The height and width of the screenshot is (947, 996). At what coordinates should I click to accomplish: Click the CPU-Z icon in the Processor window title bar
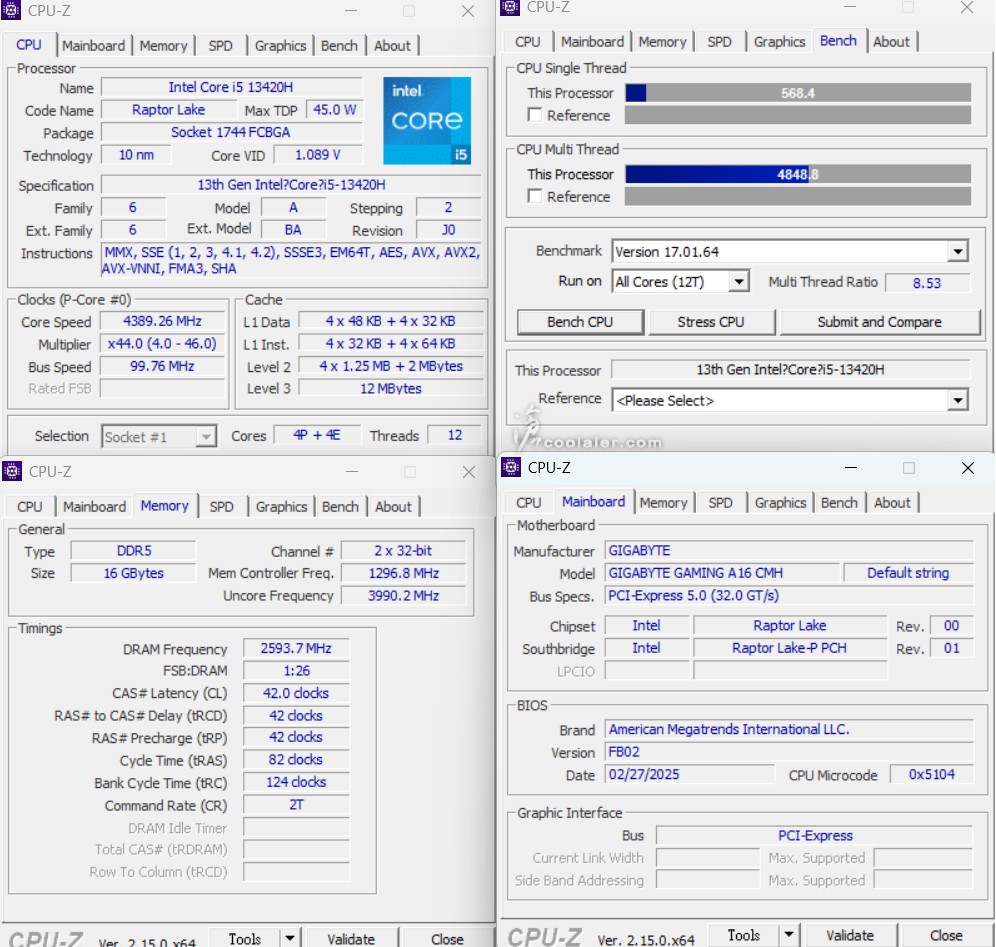(x=11, y=10)
